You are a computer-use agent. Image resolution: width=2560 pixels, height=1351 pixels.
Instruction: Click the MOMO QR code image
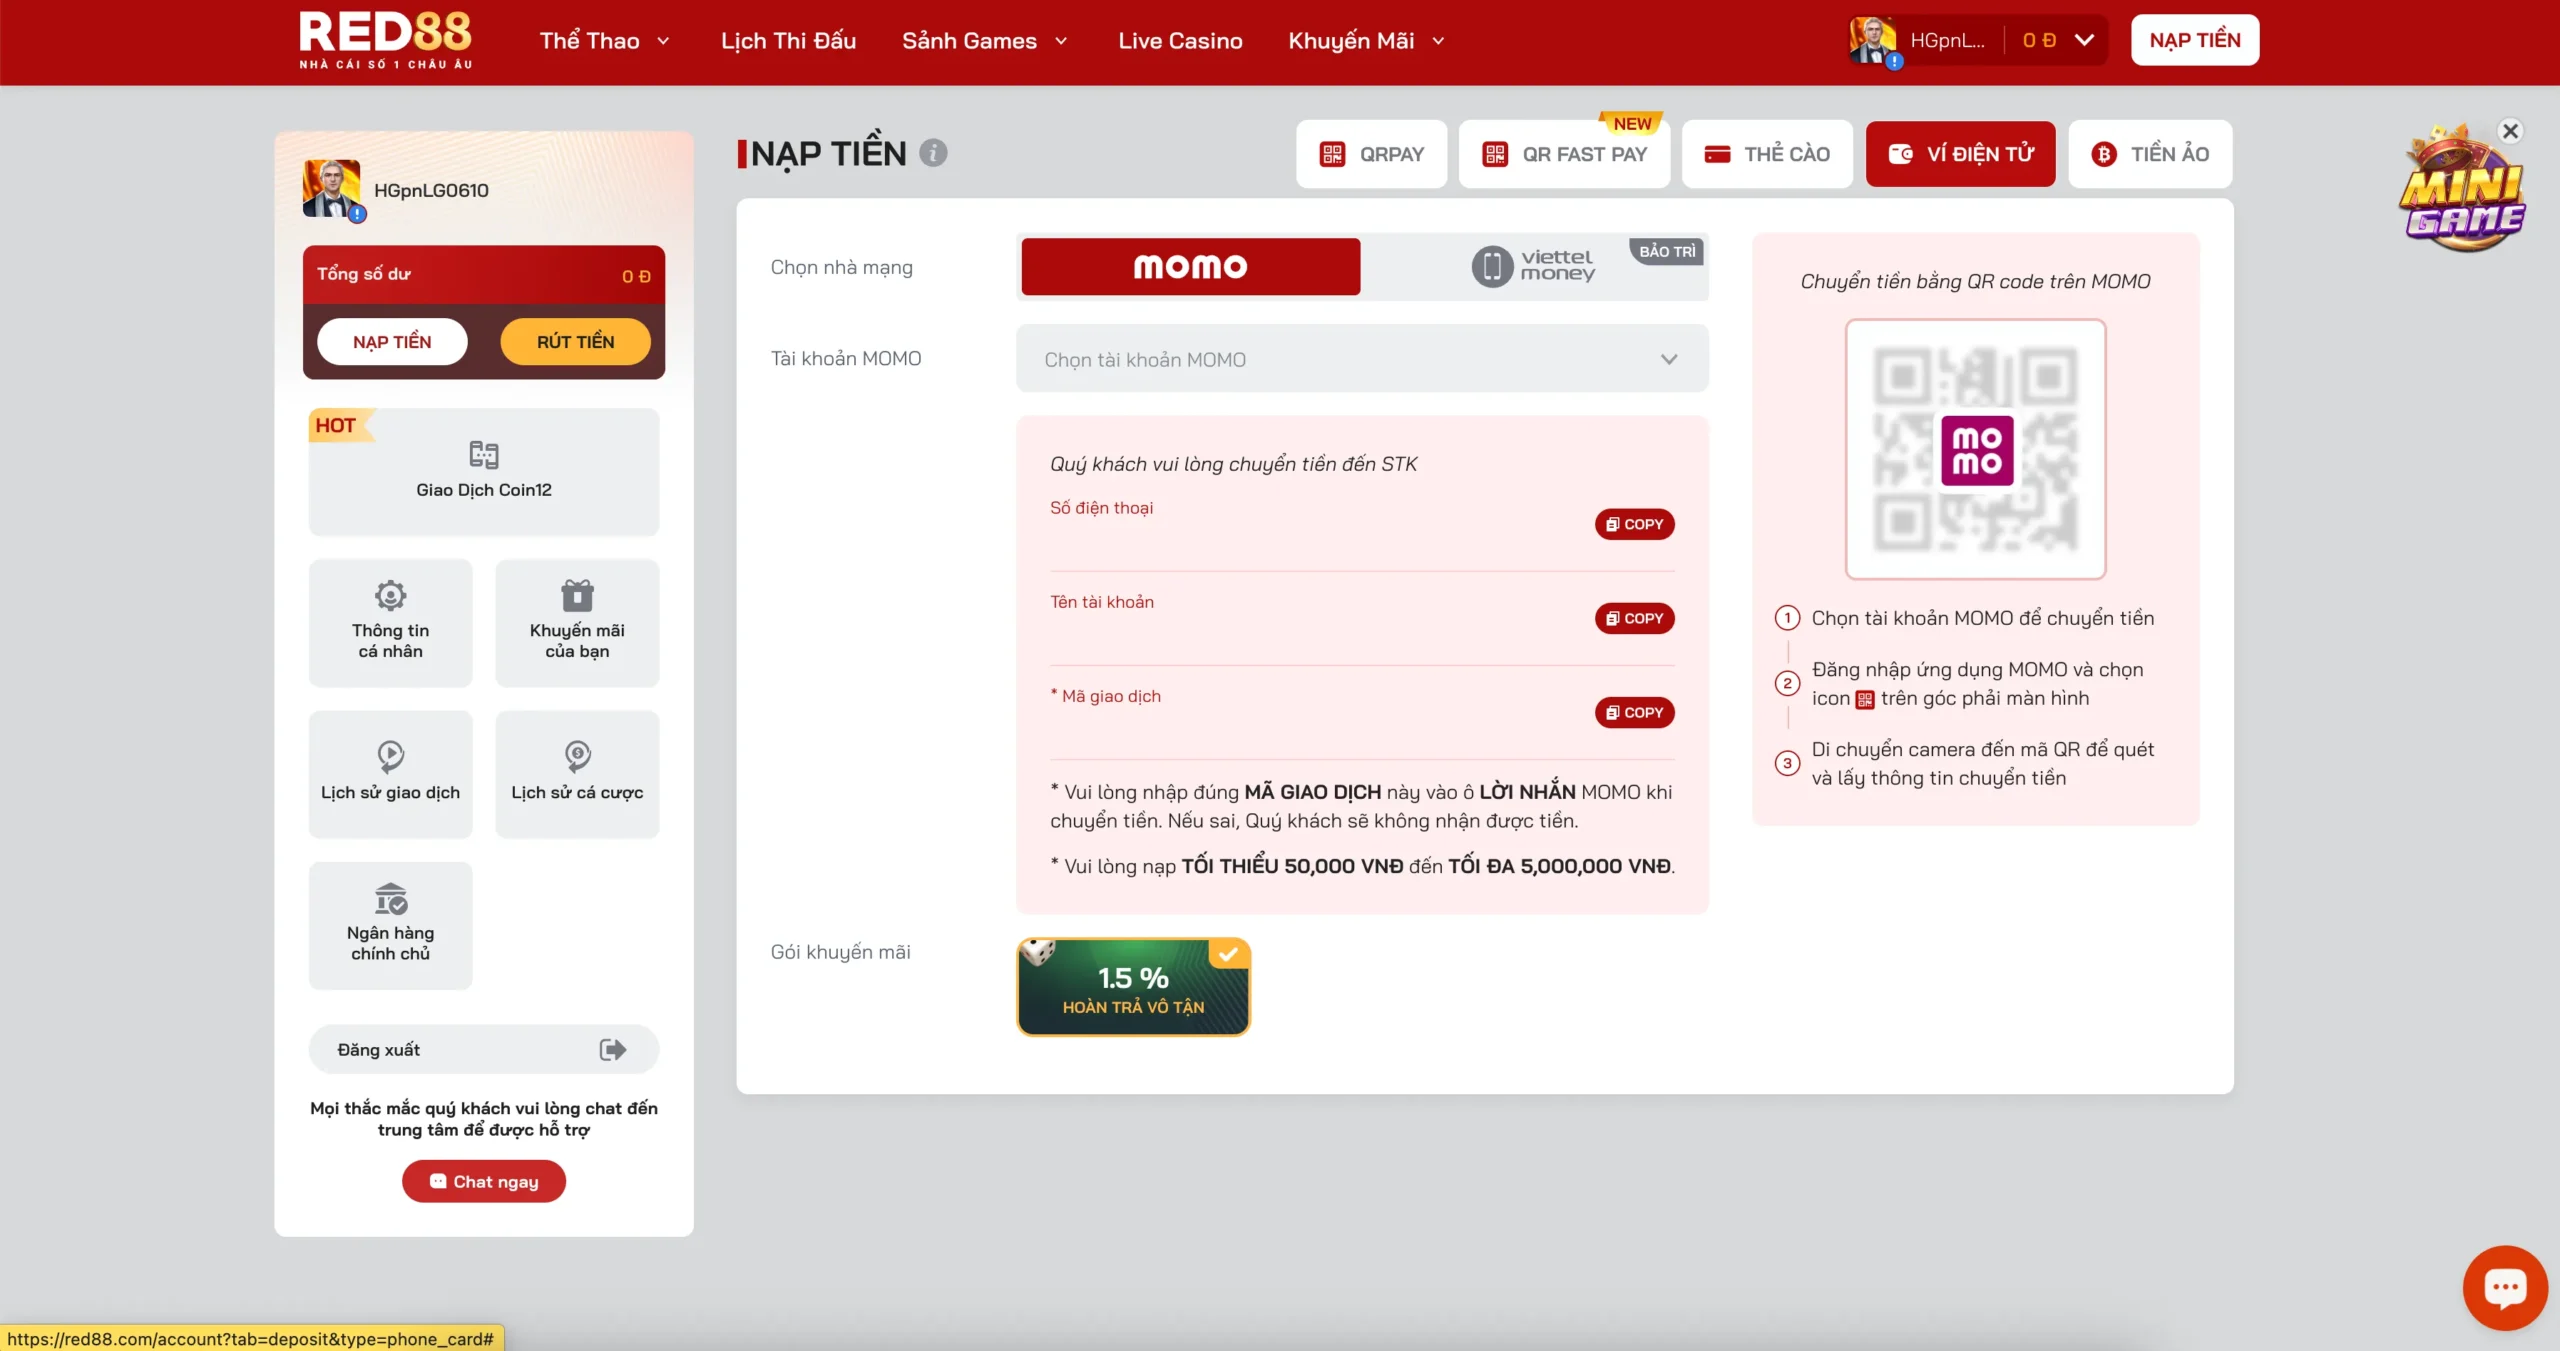tap(1975, 449)
